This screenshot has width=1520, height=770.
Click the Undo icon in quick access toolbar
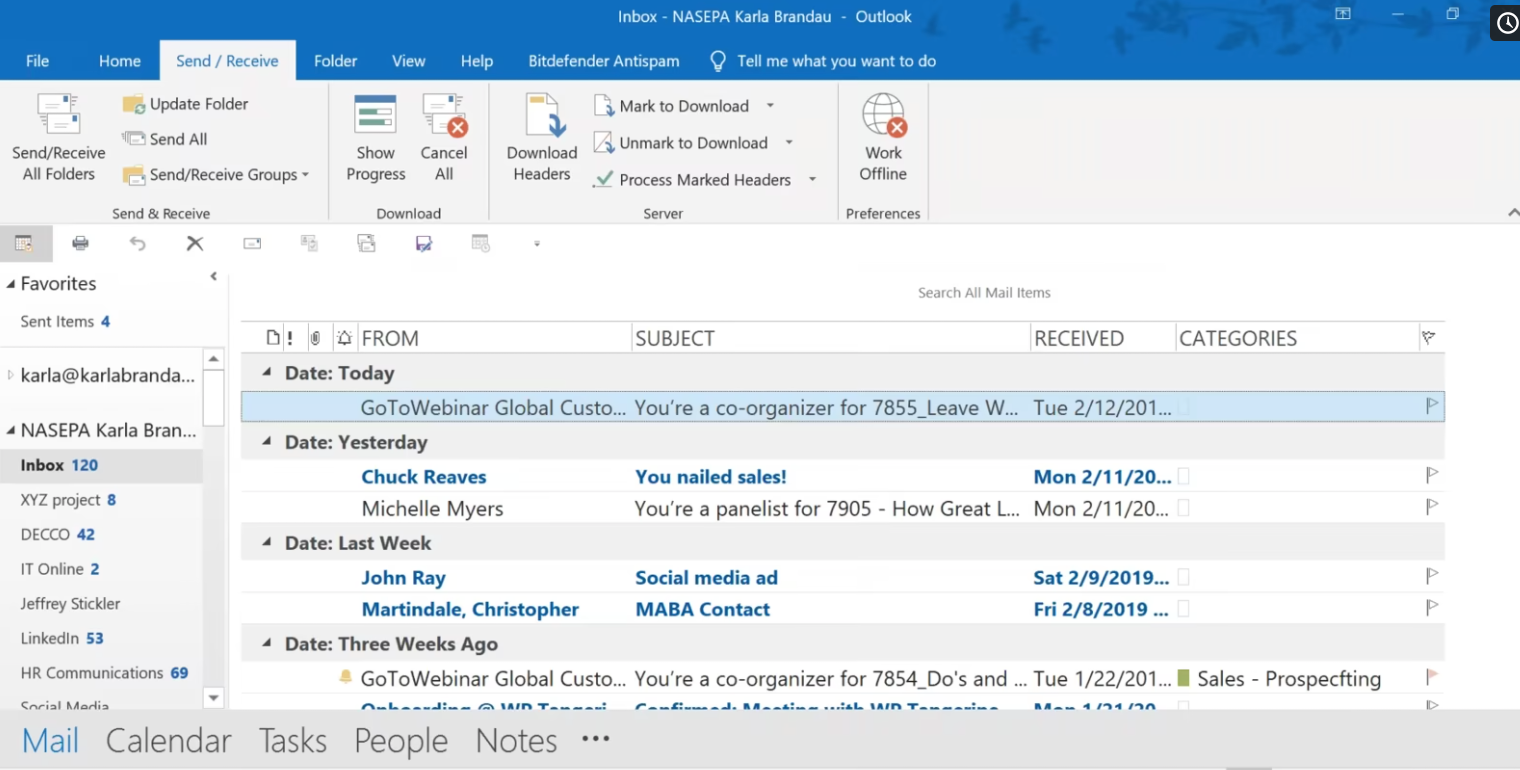[x=137, y=243]
